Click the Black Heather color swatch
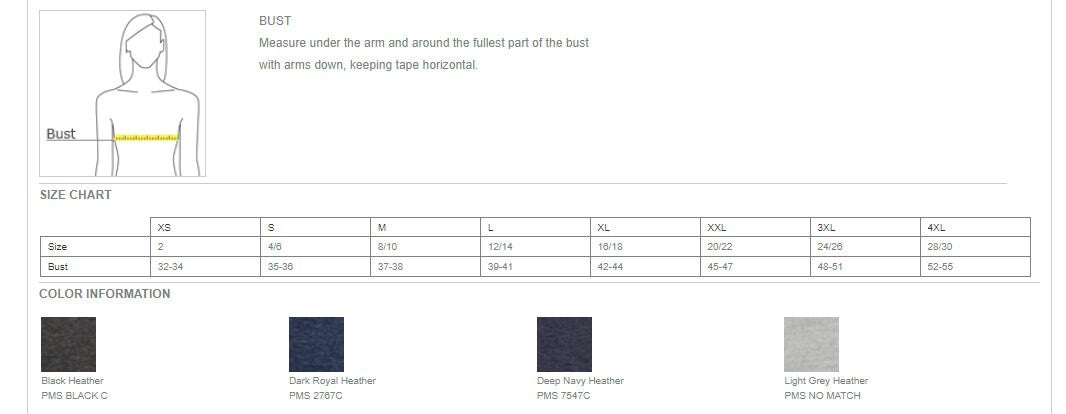 [x=68, y=344]
